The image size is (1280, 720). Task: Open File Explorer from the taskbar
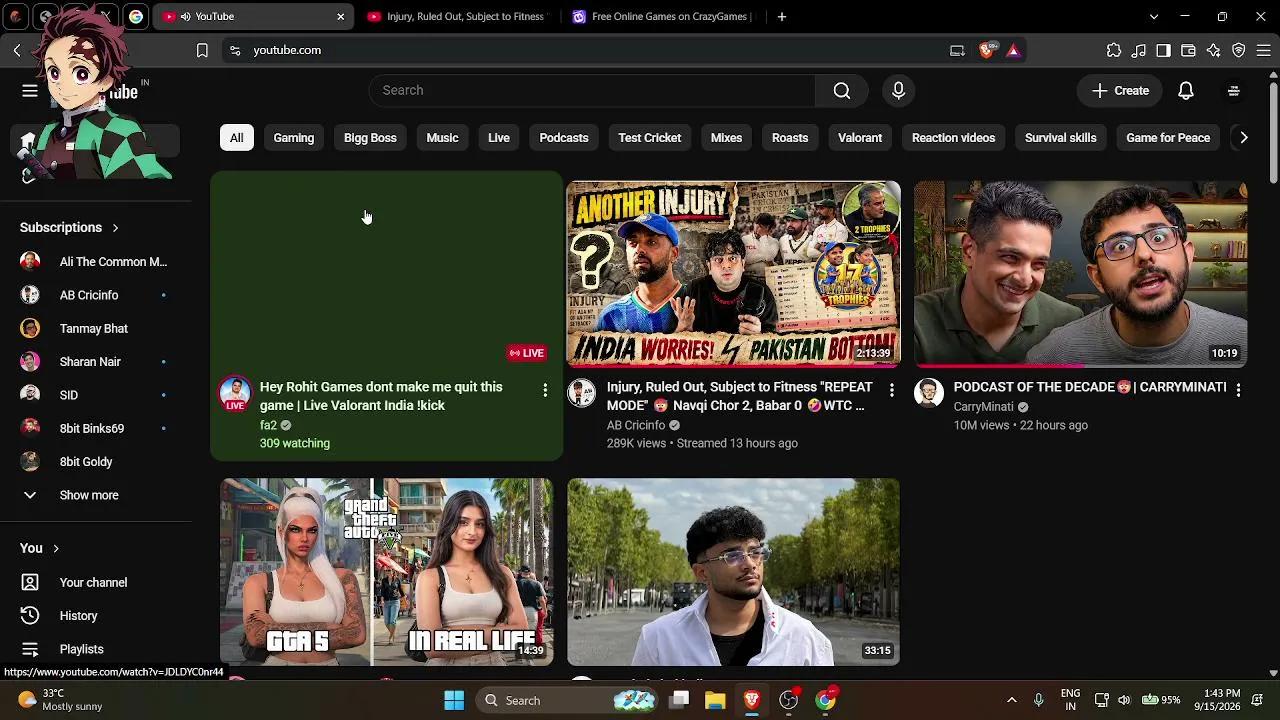tap(715, 700)
